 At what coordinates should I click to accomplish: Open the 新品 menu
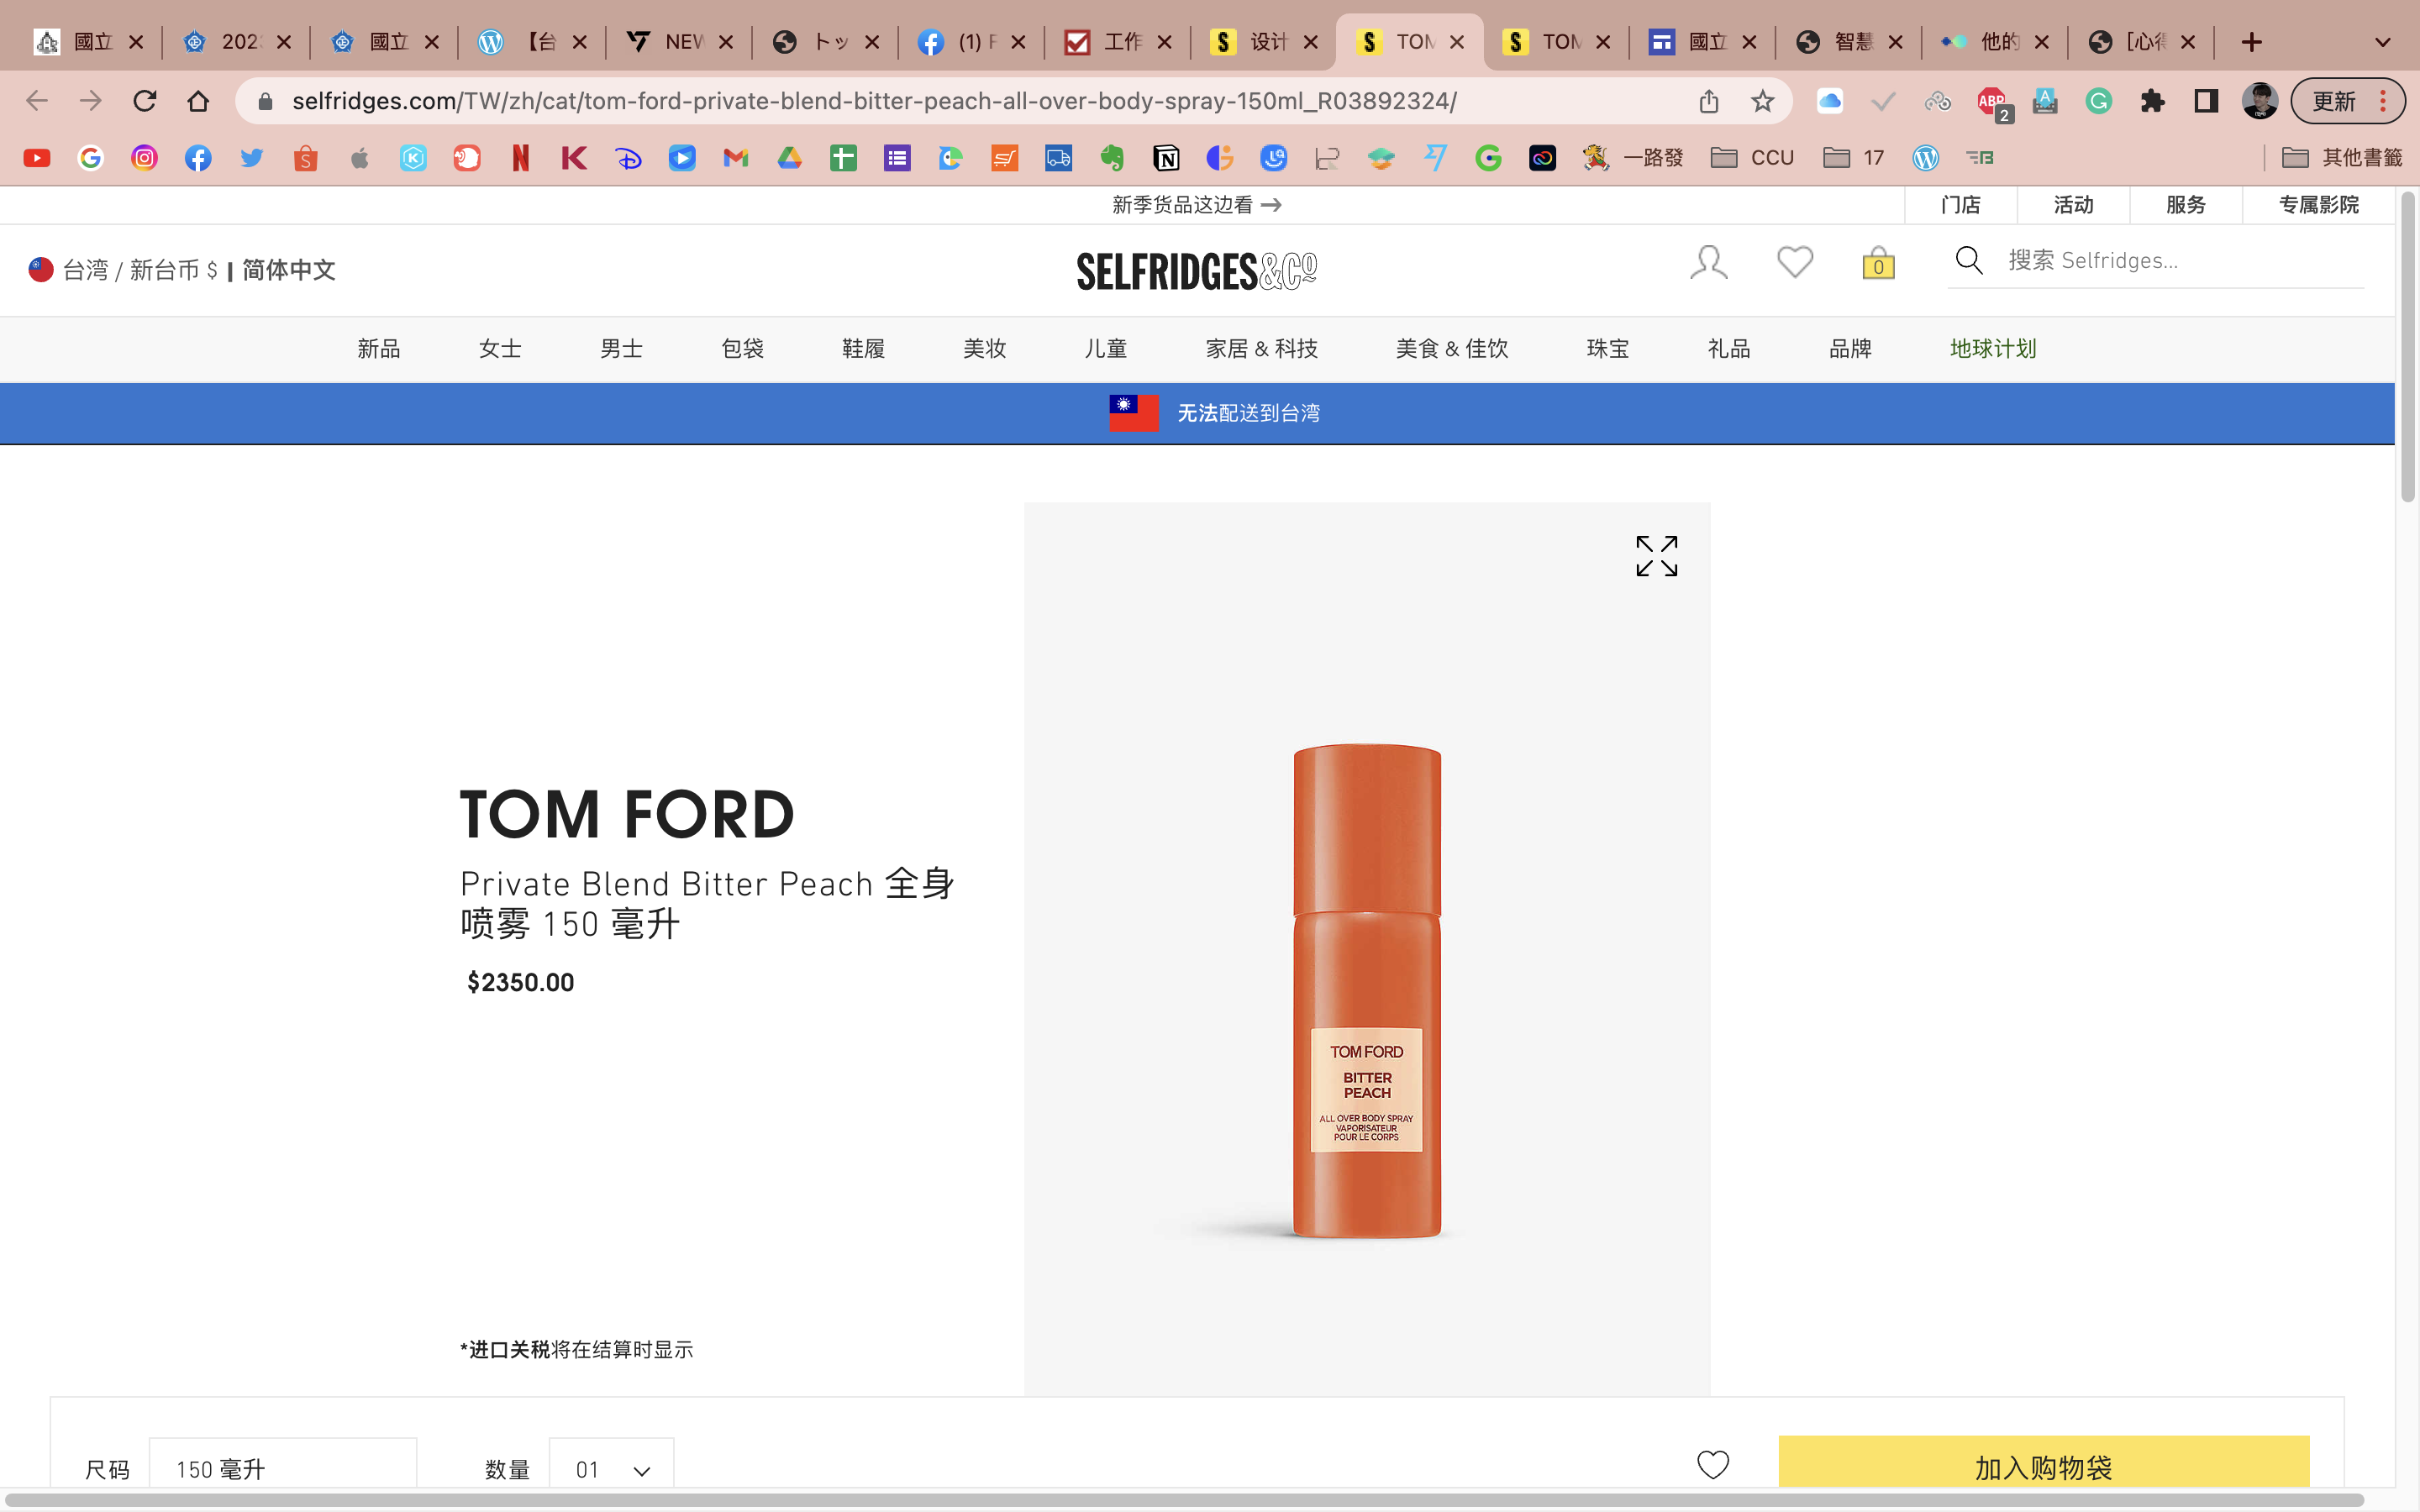click(379, 349)
